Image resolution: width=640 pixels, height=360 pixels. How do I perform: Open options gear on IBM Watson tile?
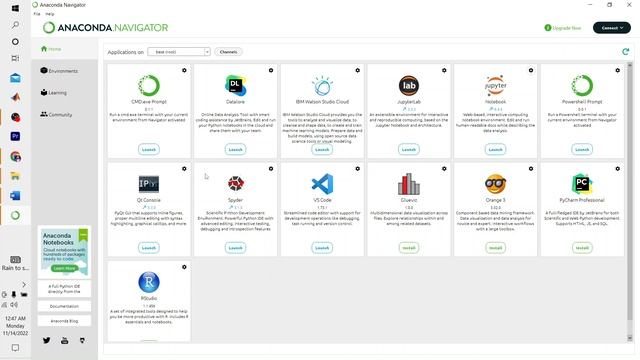click(358, 70)
